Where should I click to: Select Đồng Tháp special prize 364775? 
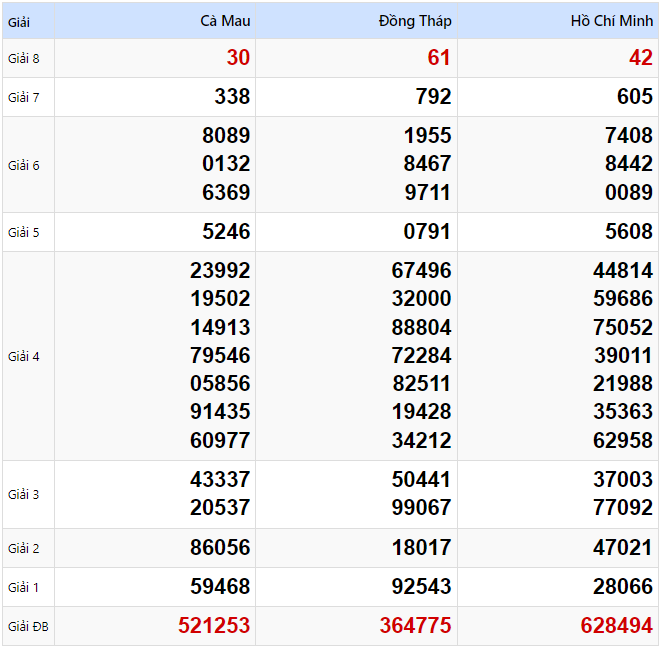coord(415,626)
